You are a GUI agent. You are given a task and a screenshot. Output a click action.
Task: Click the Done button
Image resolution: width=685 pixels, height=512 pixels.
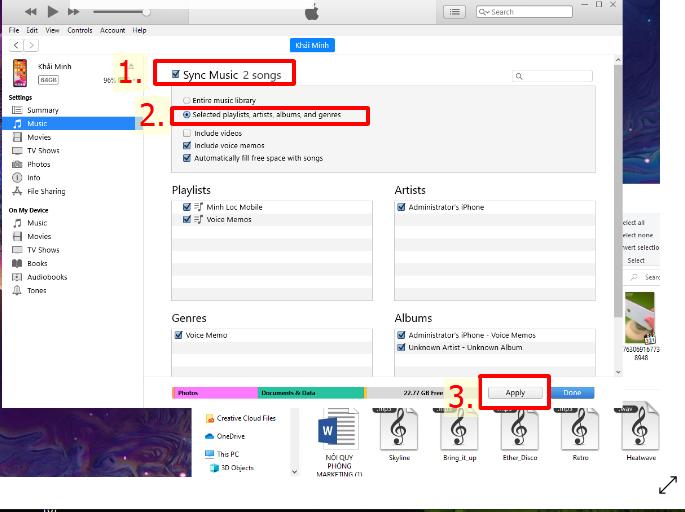(572, 392)
